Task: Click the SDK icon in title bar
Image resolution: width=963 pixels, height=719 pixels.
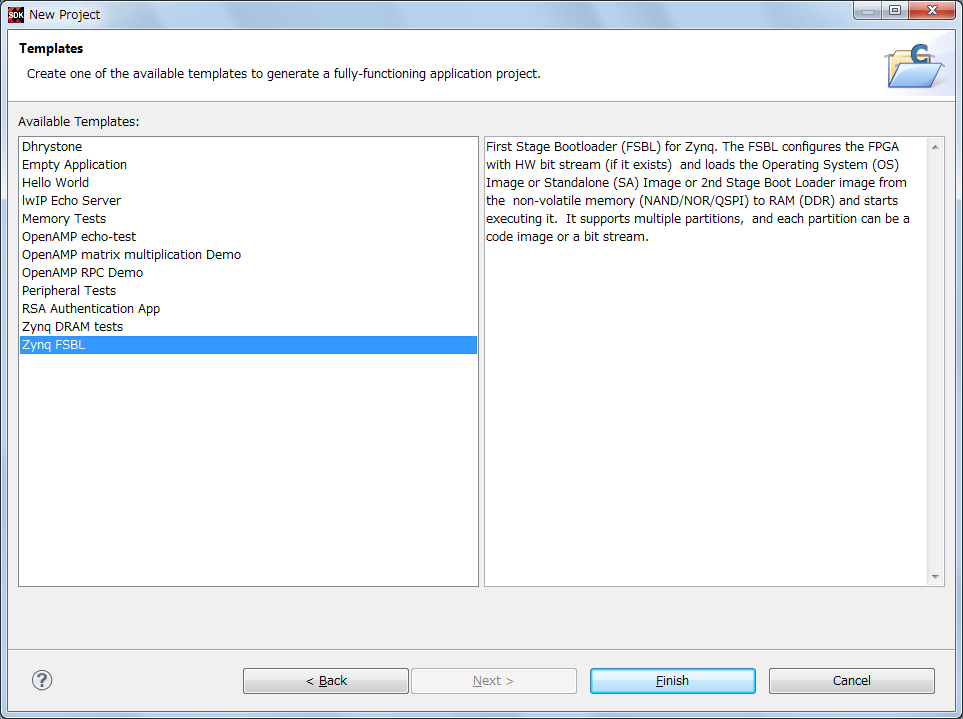Action: pos(15,14)
